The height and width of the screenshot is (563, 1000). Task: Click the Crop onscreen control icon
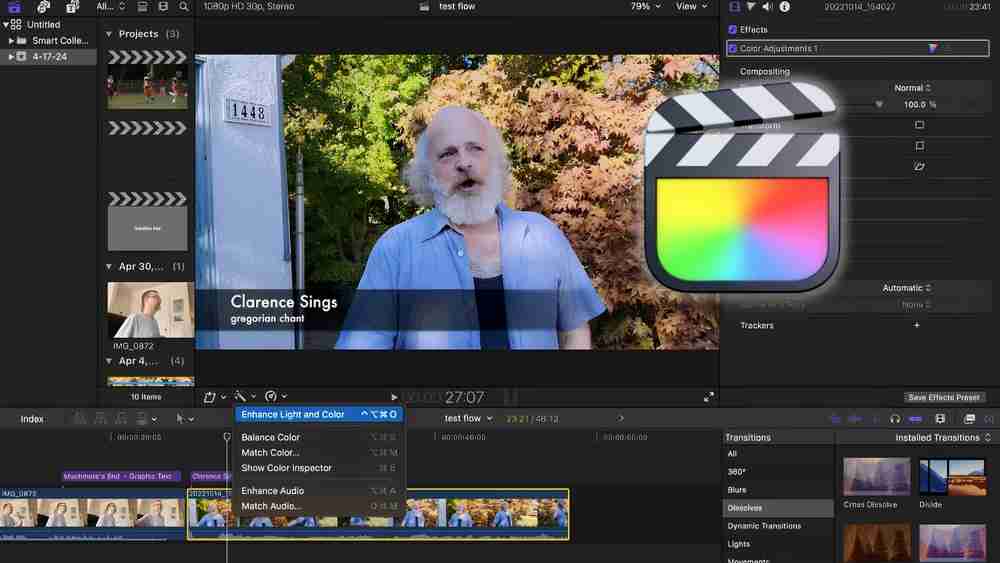tap(919, 146)
